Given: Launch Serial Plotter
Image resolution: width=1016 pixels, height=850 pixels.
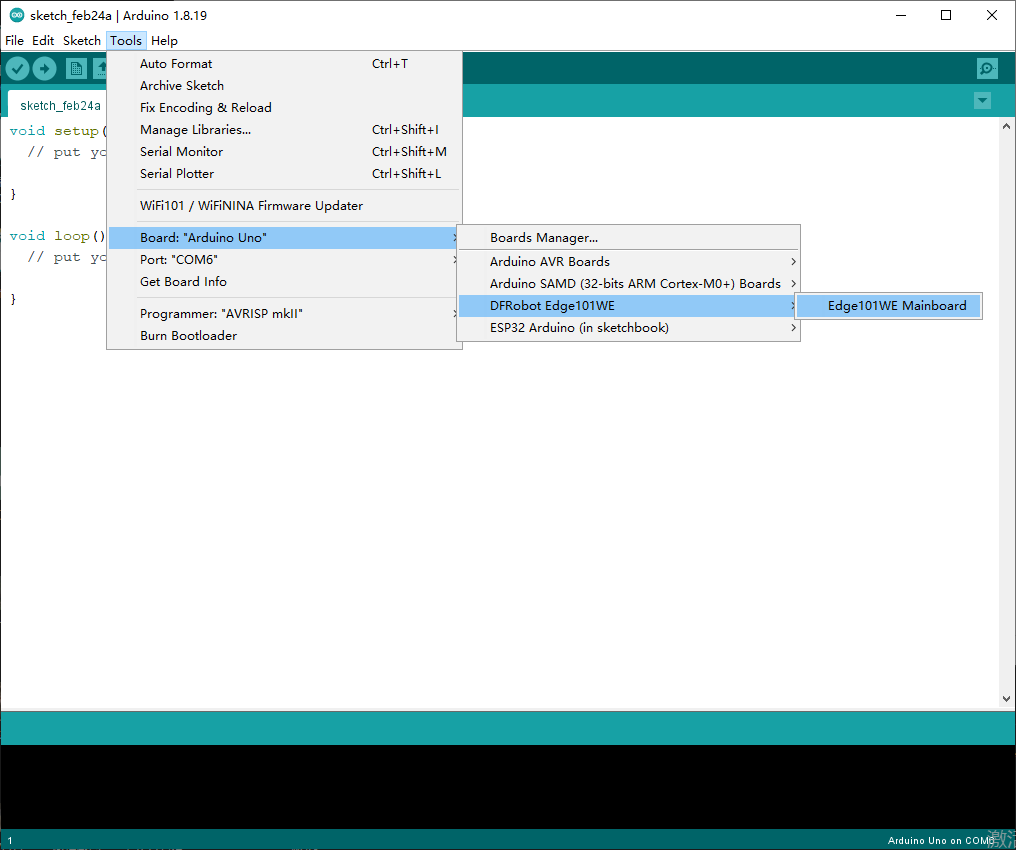Looking at the screenshot, I should click(284, 174).
